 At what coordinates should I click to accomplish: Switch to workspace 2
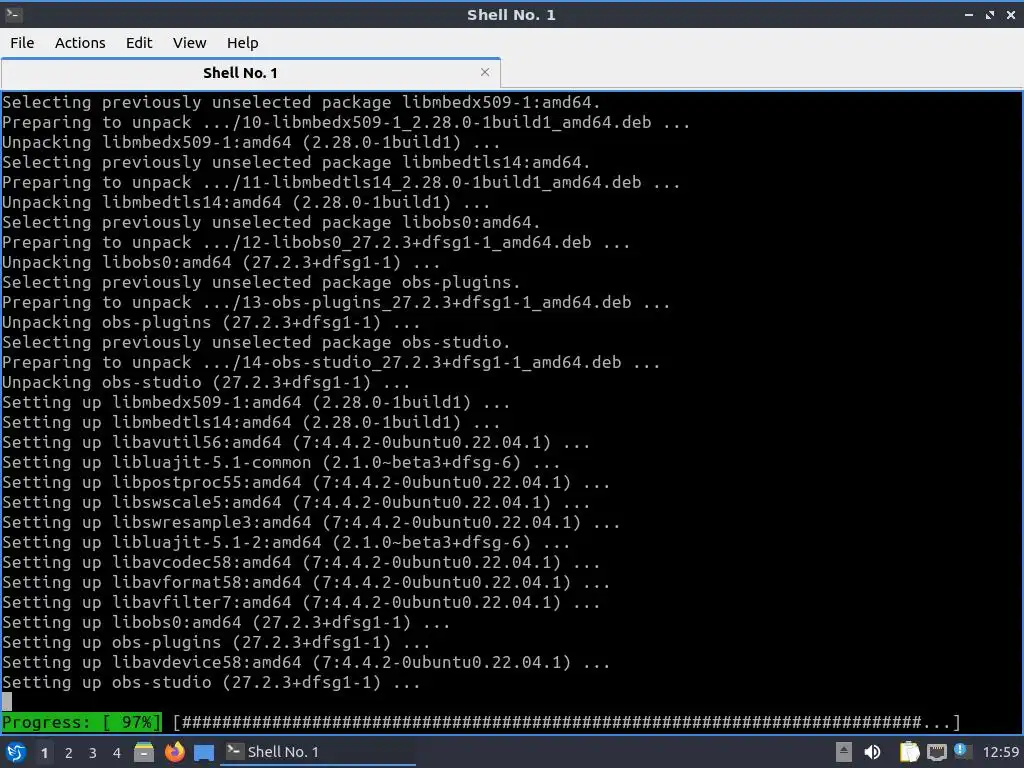pyautogui.click(x=69, y=752)
